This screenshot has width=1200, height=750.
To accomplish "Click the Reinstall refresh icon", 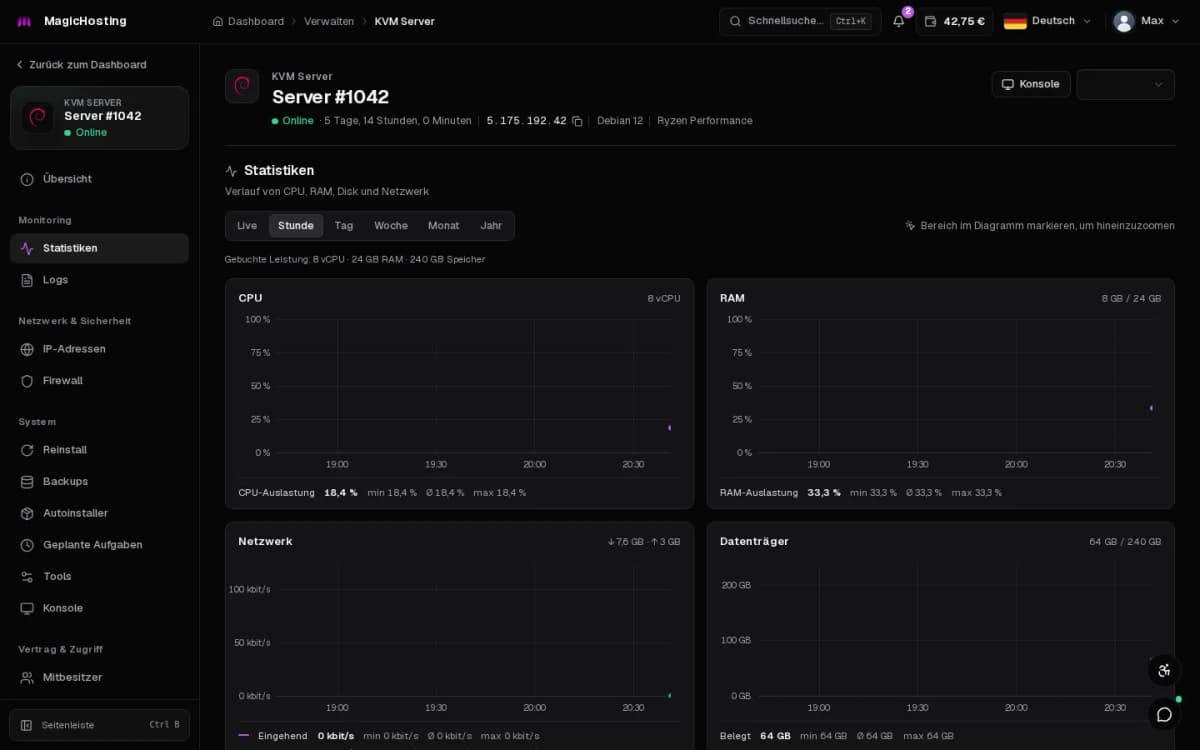I will [27, 450].
